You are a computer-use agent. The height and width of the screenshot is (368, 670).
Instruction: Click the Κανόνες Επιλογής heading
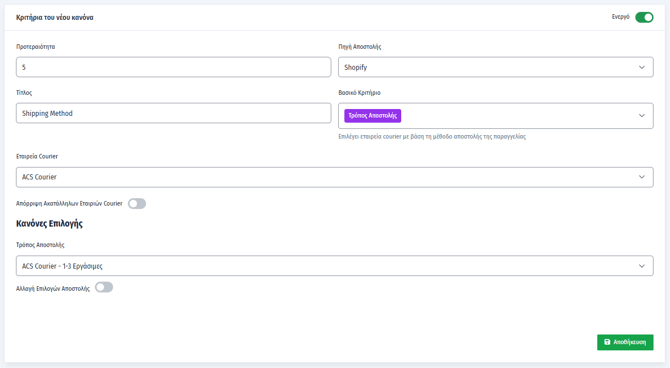pos(49,224)
